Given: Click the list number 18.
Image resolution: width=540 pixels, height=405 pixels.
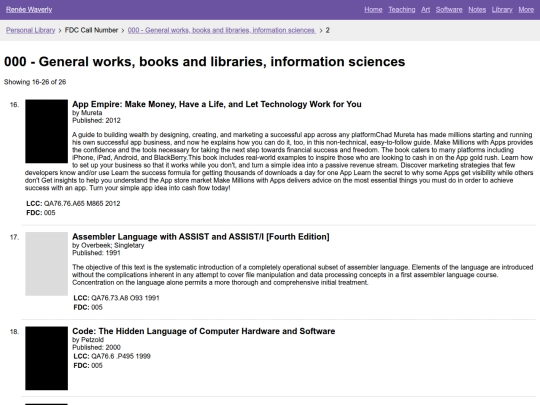Looking at the screenshot, I should point(14,332).
